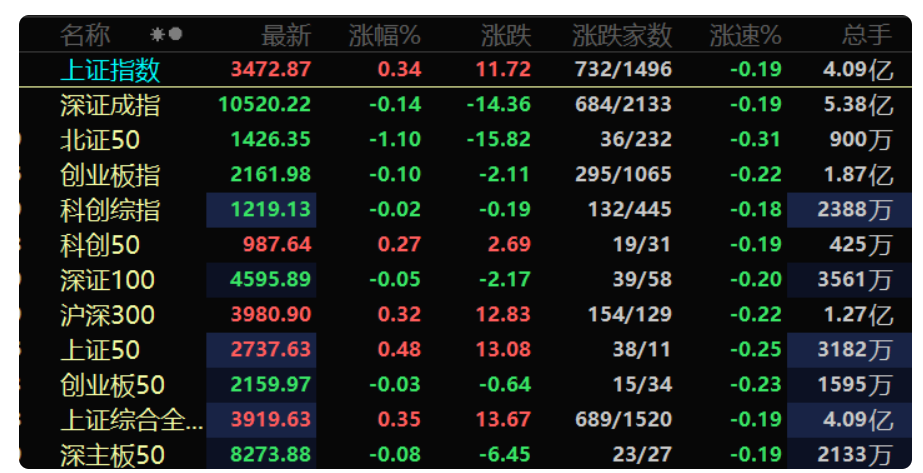Click the 295/1065 advance-decline count
The image size is (923, 473).
[x=623, y=174]
